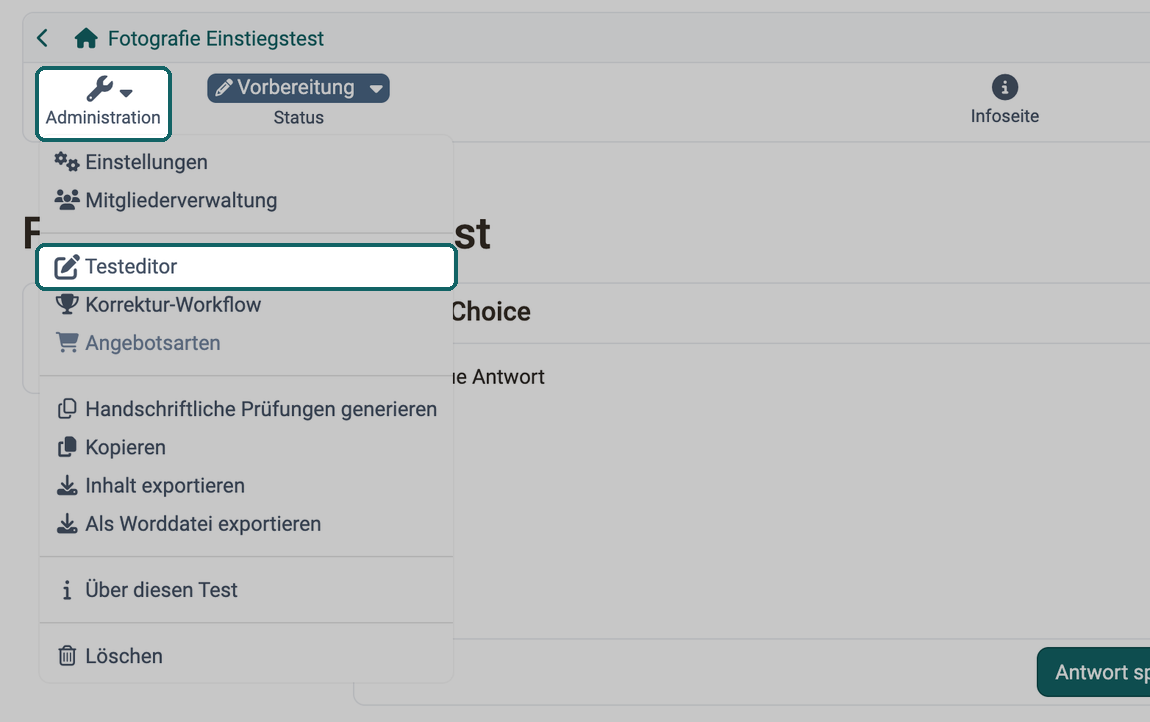Viewport: 1150px width, 722px height.
Task: Click the Status label under Vorbereitung
Action: [299, 117]
